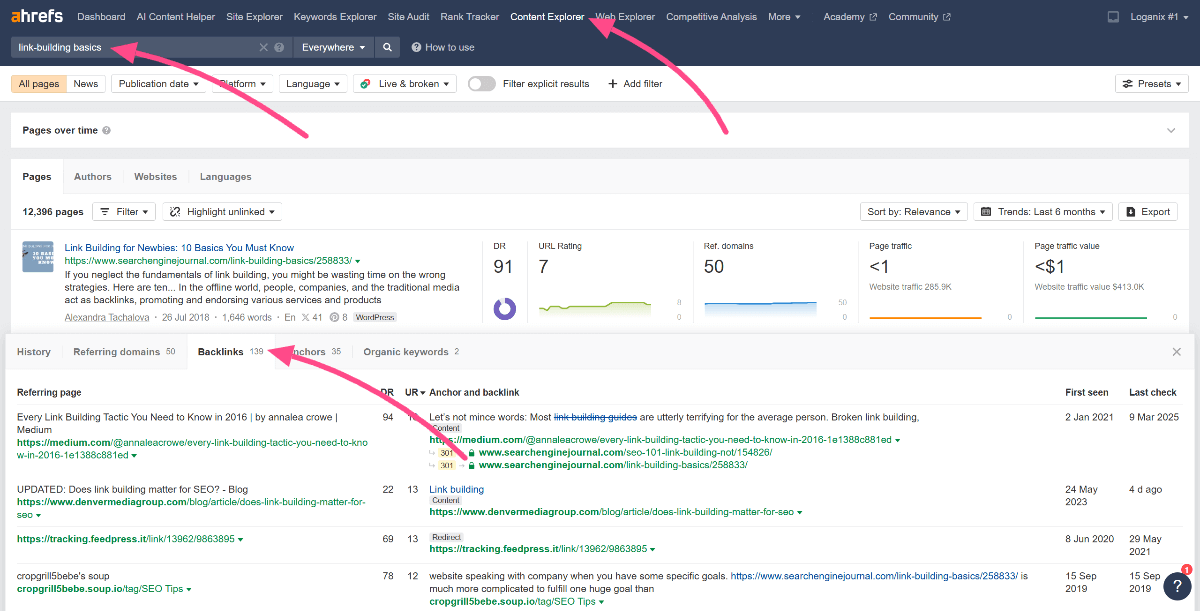Click the Academy external link icon
The width and height of the screenshot is (1200, 611).
tap(873, 17)
